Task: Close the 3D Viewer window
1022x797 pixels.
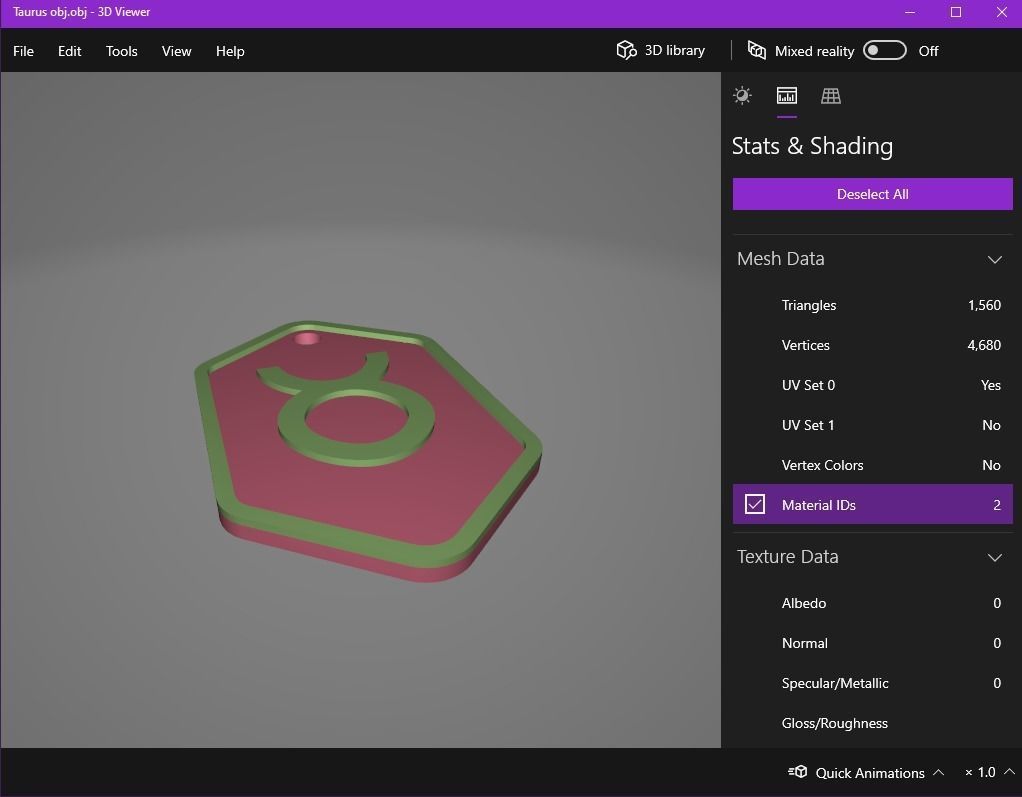Action: 1002,12
